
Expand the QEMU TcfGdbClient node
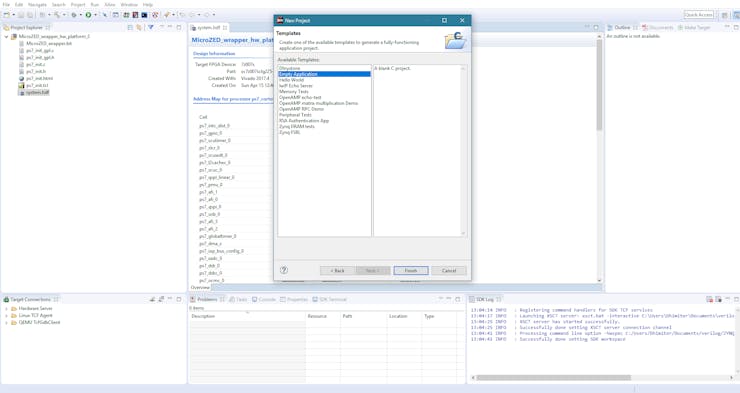pos(6,323)
